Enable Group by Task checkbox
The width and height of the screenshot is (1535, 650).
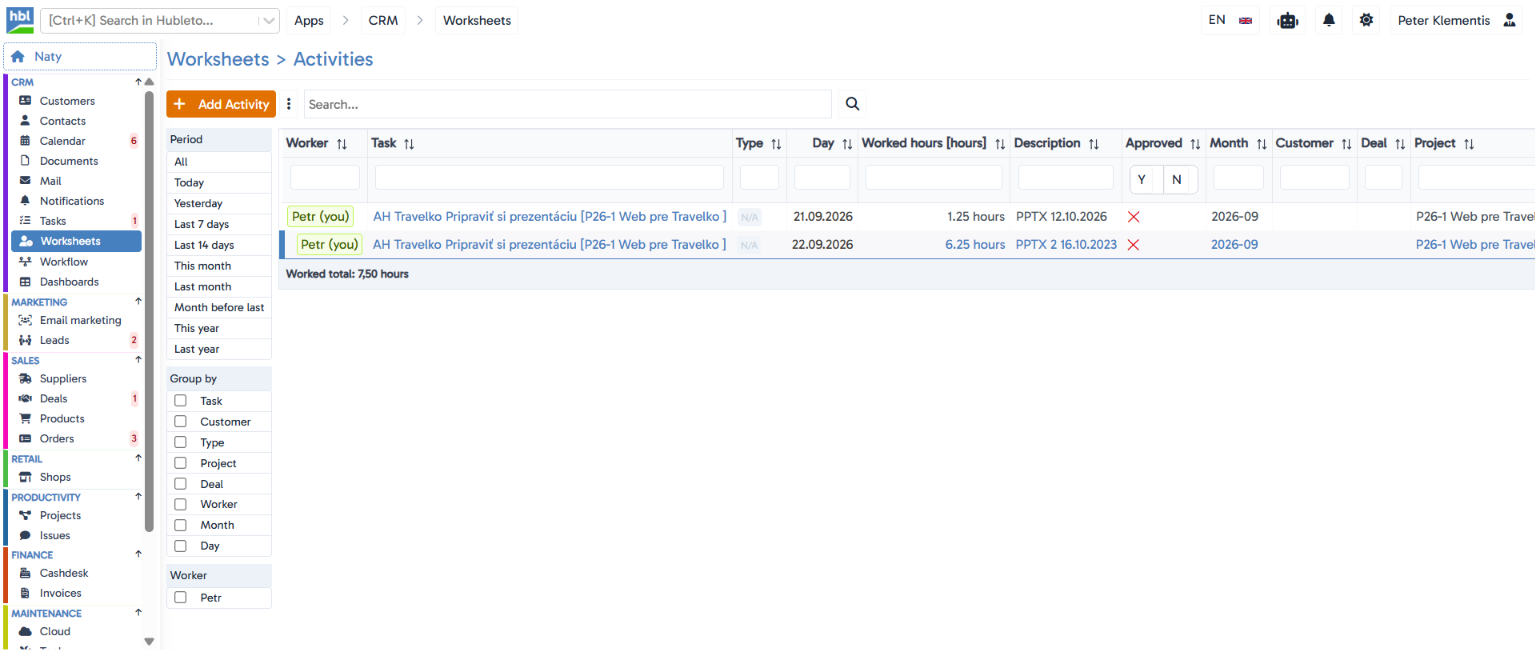coord(180,401)
